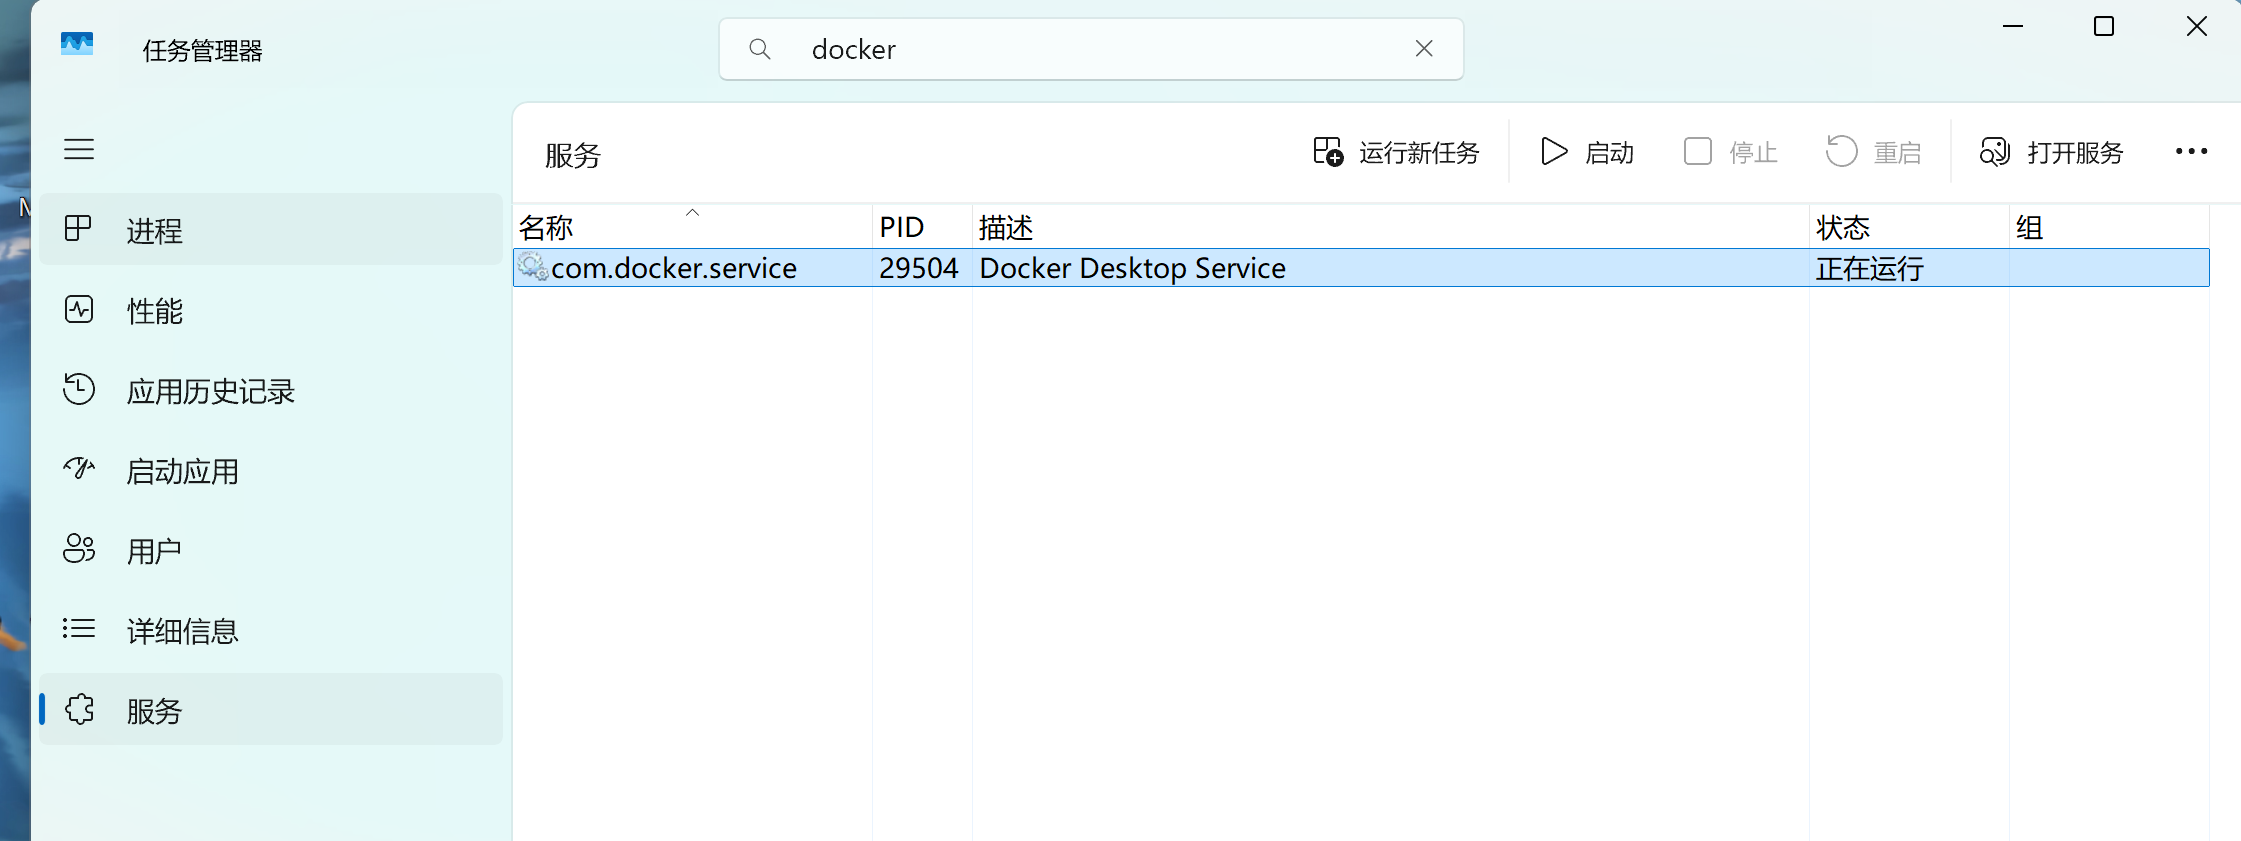
Task: Close the Task Manager window
Action: pyautogui.click(x=2196, y=27)
